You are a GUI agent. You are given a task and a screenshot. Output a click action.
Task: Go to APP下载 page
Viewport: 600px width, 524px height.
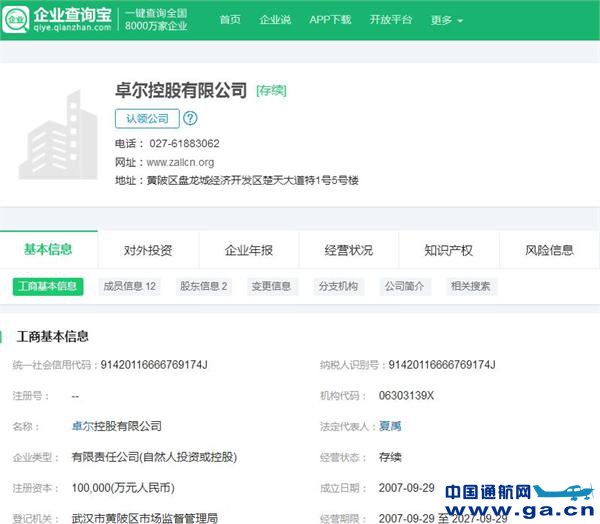pos(330,20)
